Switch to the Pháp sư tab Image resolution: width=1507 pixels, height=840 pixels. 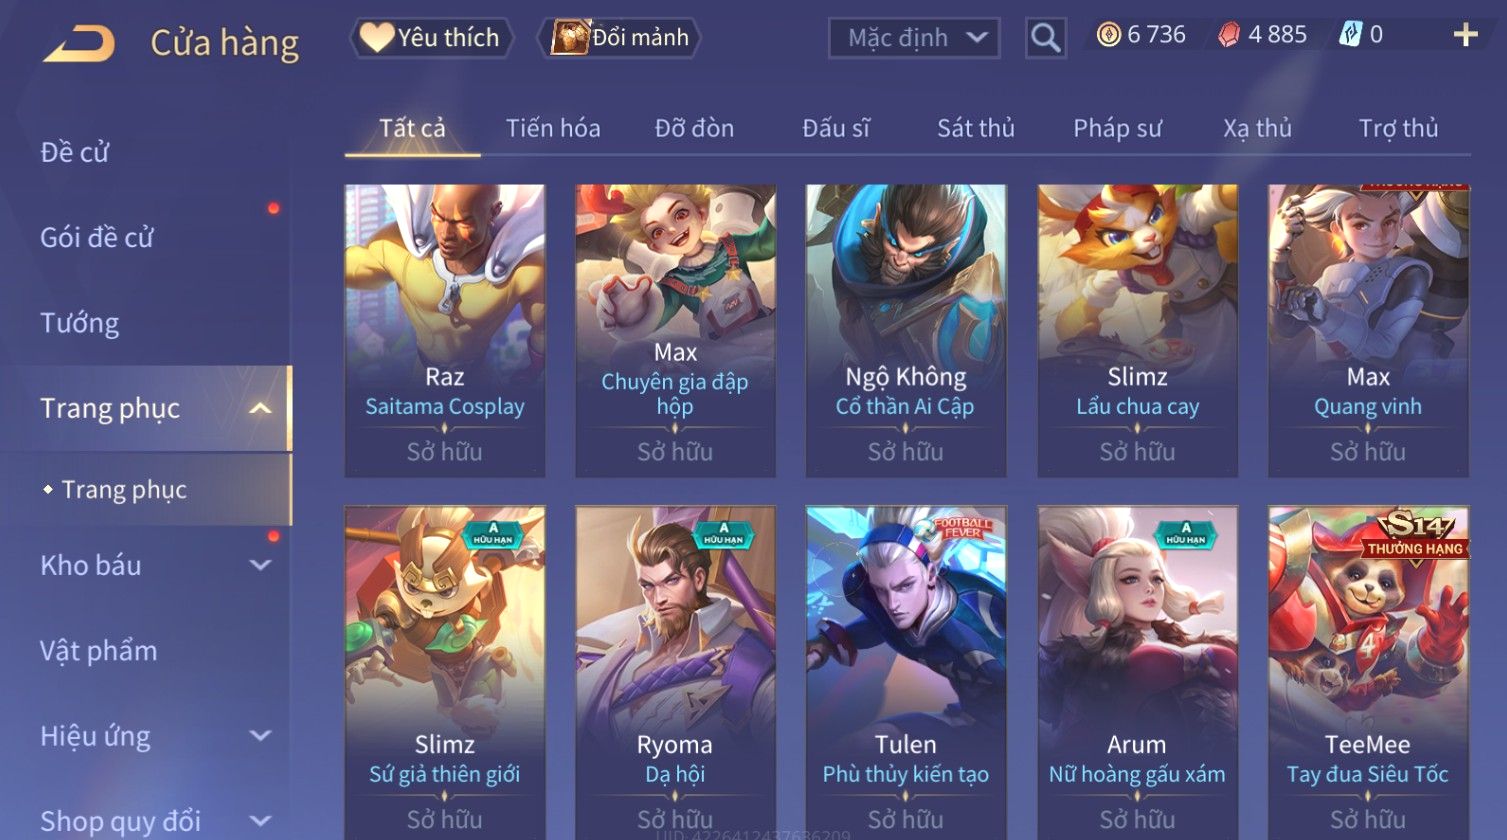1117,129
